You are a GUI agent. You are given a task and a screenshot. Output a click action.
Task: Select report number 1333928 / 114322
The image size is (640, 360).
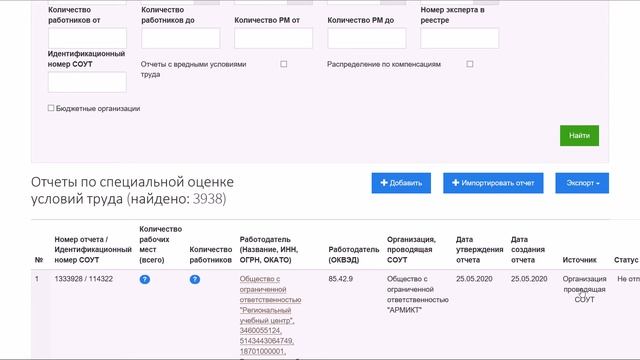click(84, 279)
